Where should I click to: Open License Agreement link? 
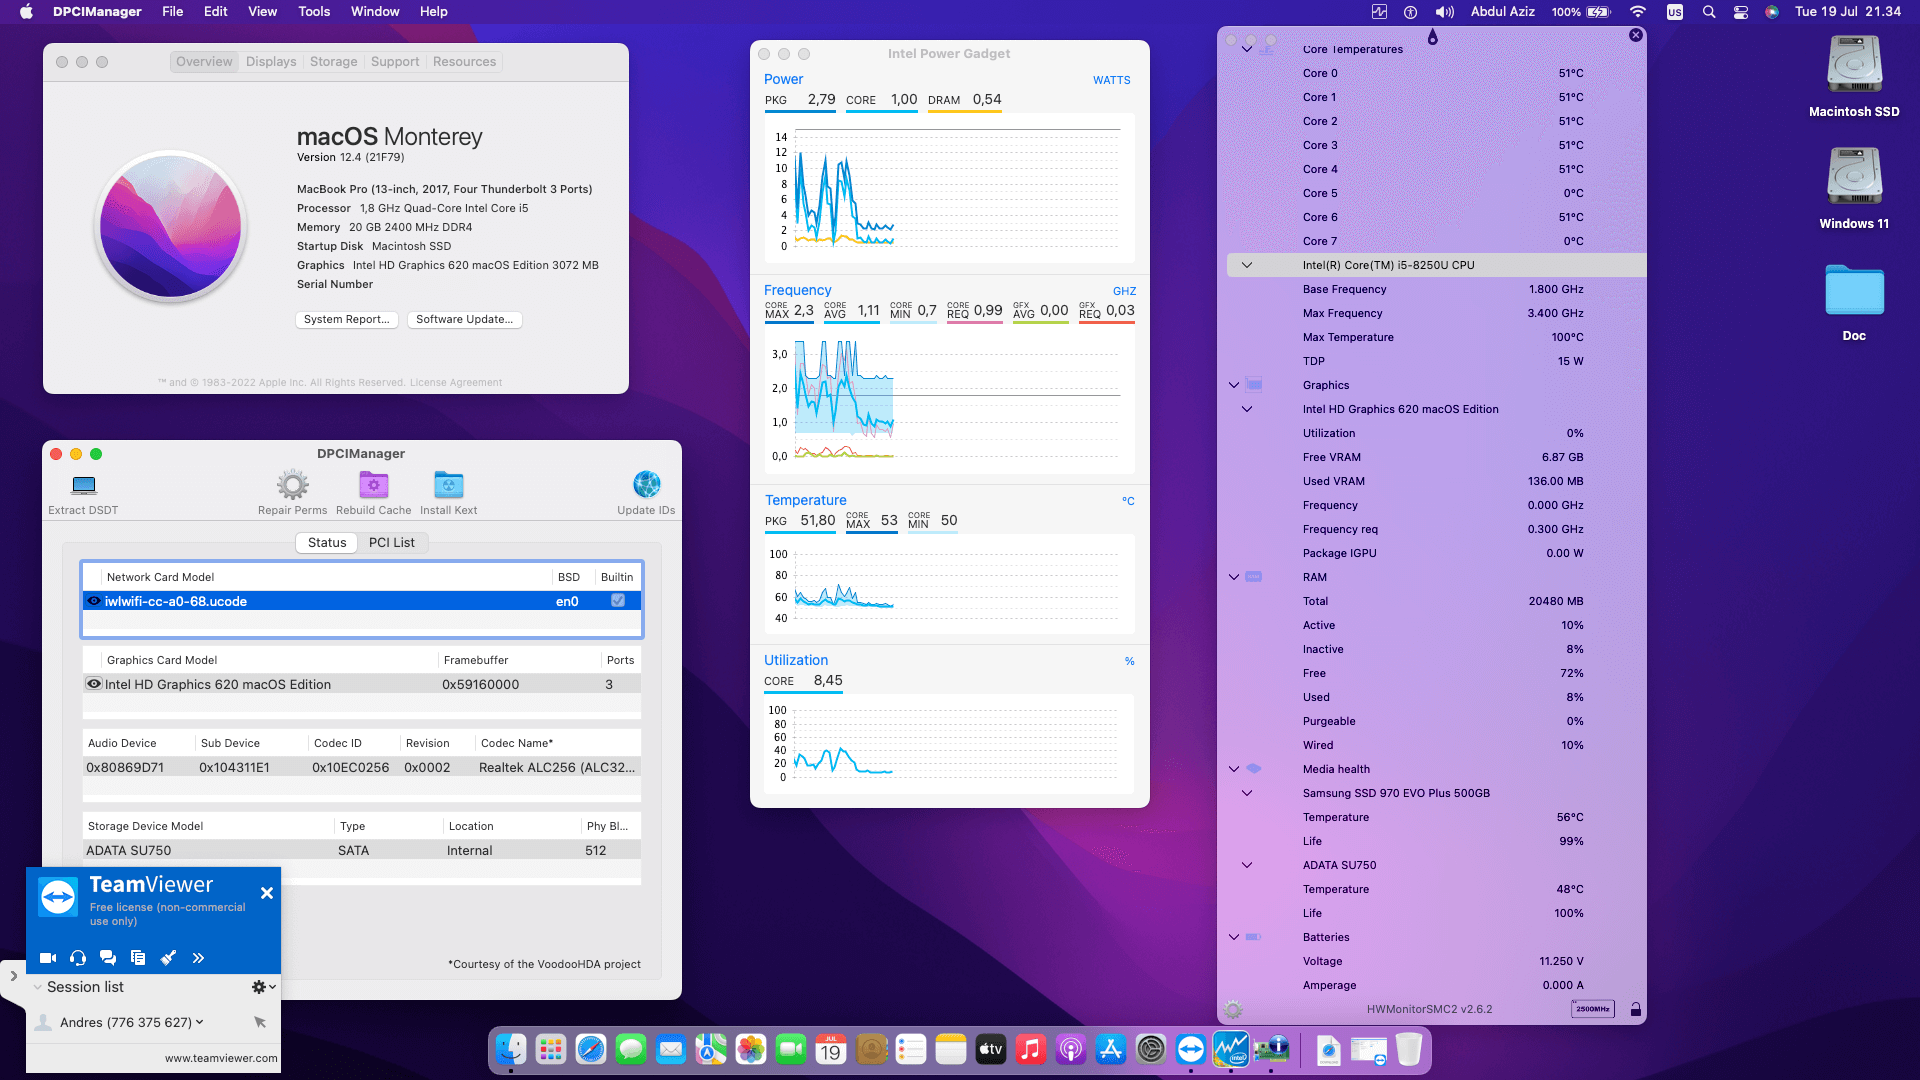coord(456,382)
